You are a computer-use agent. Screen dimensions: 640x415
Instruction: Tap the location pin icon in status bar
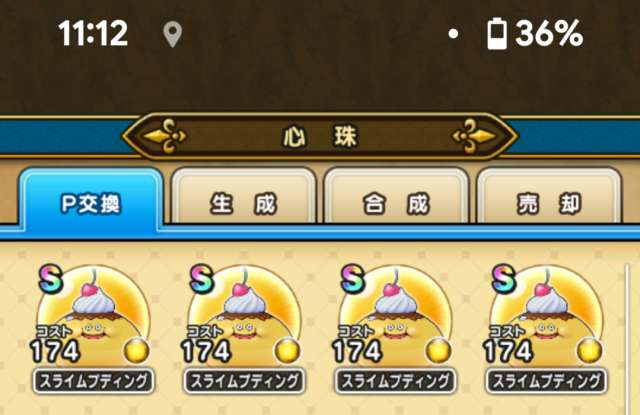[x=172, y=34]
